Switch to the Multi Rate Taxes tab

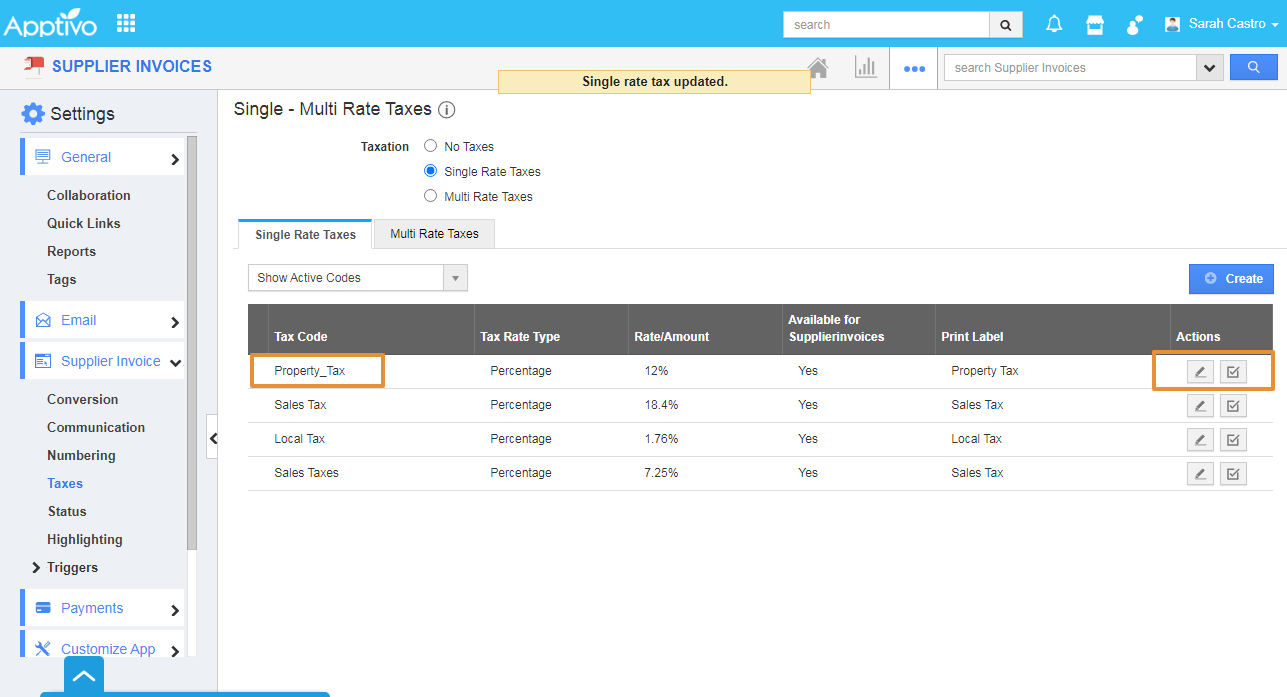434,234
